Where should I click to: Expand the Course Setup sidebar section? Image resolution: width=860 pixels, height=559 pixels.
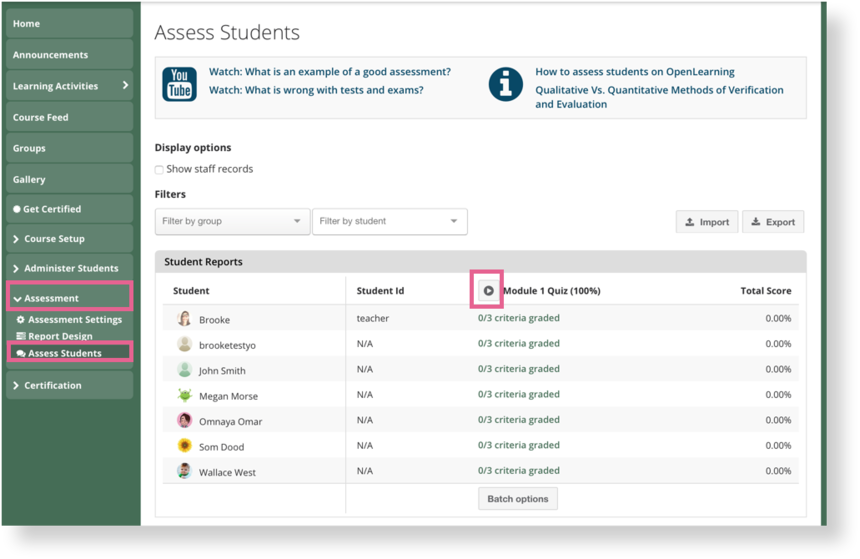70,239
